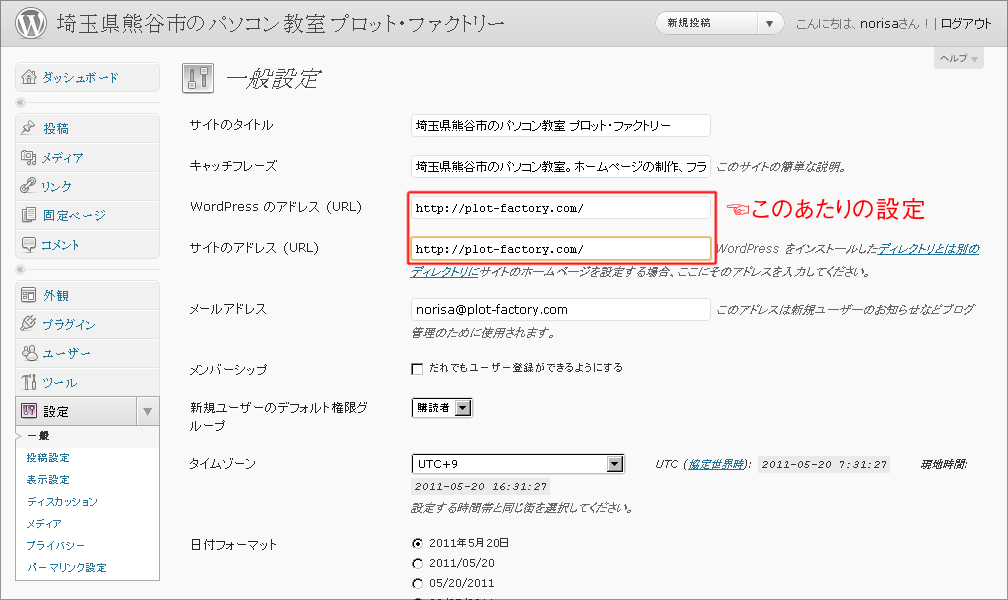Open ダッシュボード menu
The width and height of the screenshot is (1008, 600).
point(80,78)
